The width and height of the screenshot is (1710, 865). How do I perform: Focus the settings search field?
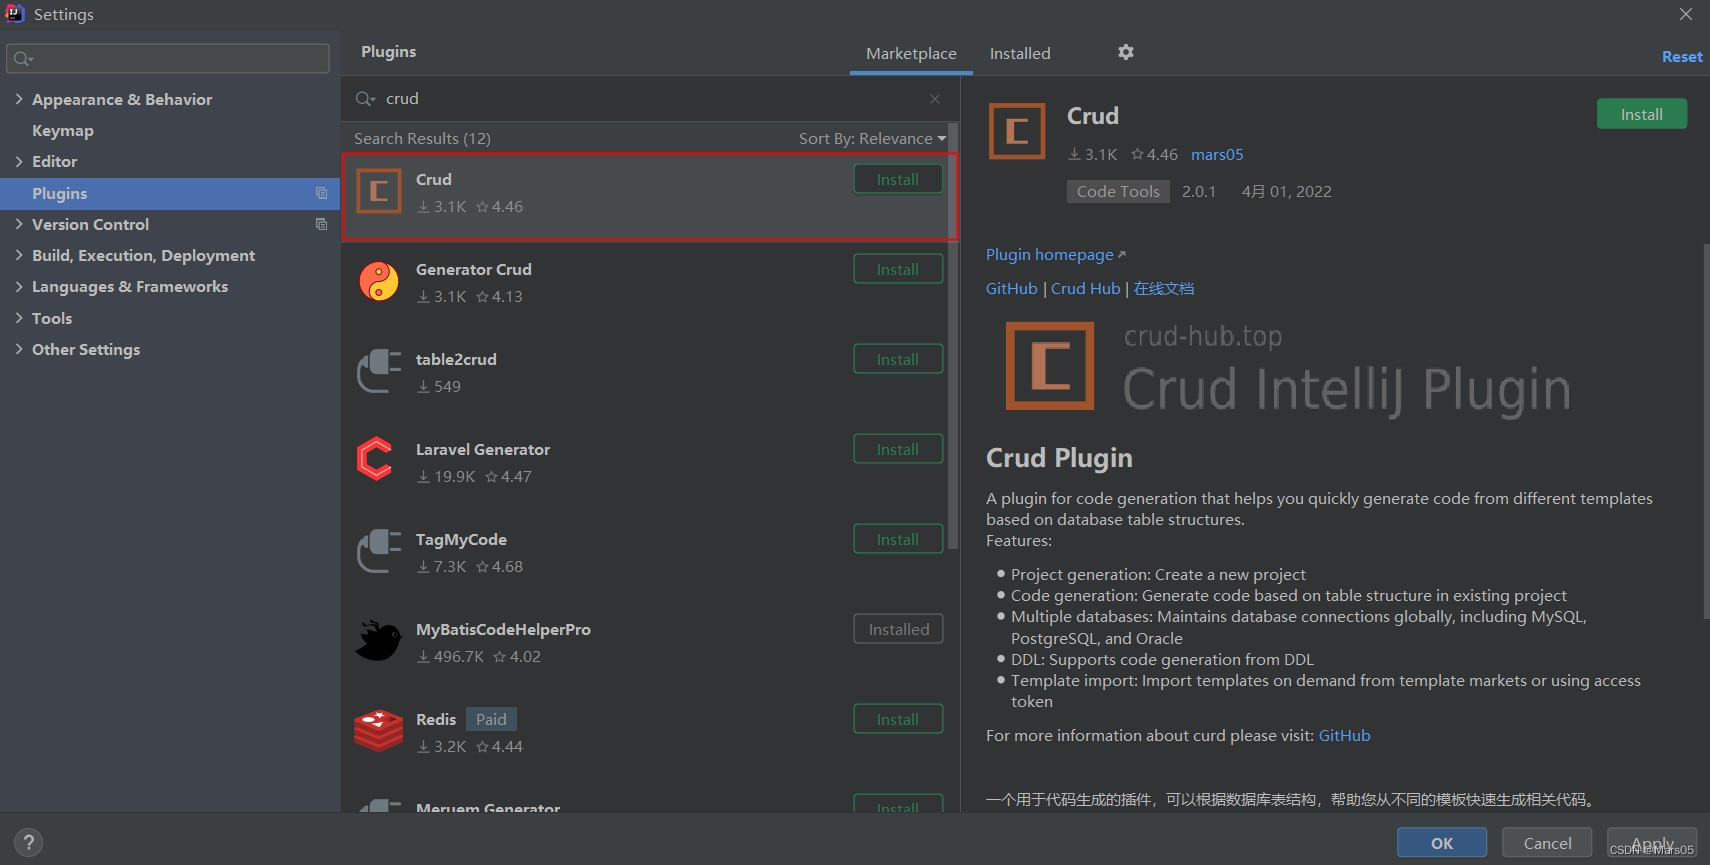pos(168,59)
